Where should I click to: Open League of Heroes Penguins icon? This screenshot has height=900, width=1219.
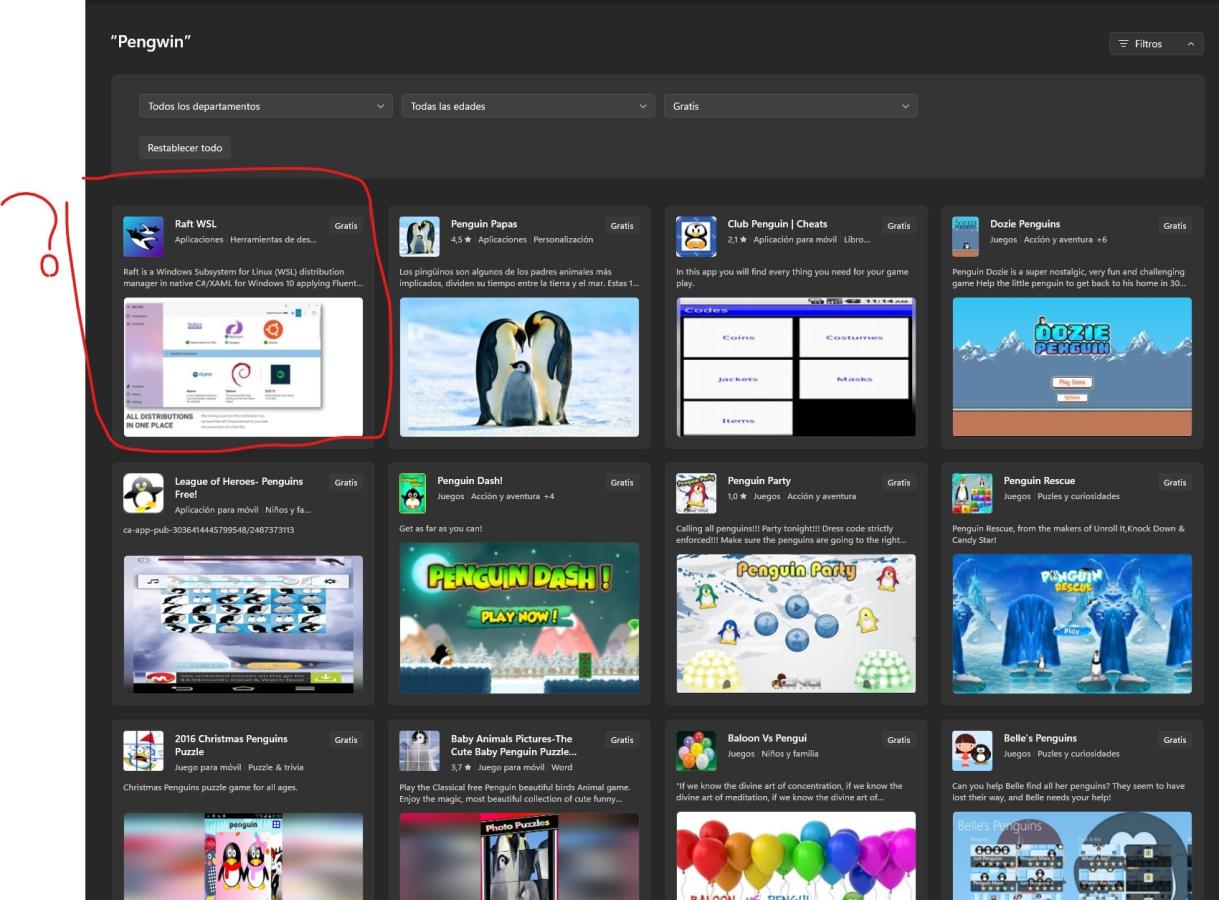coord(143,493)
